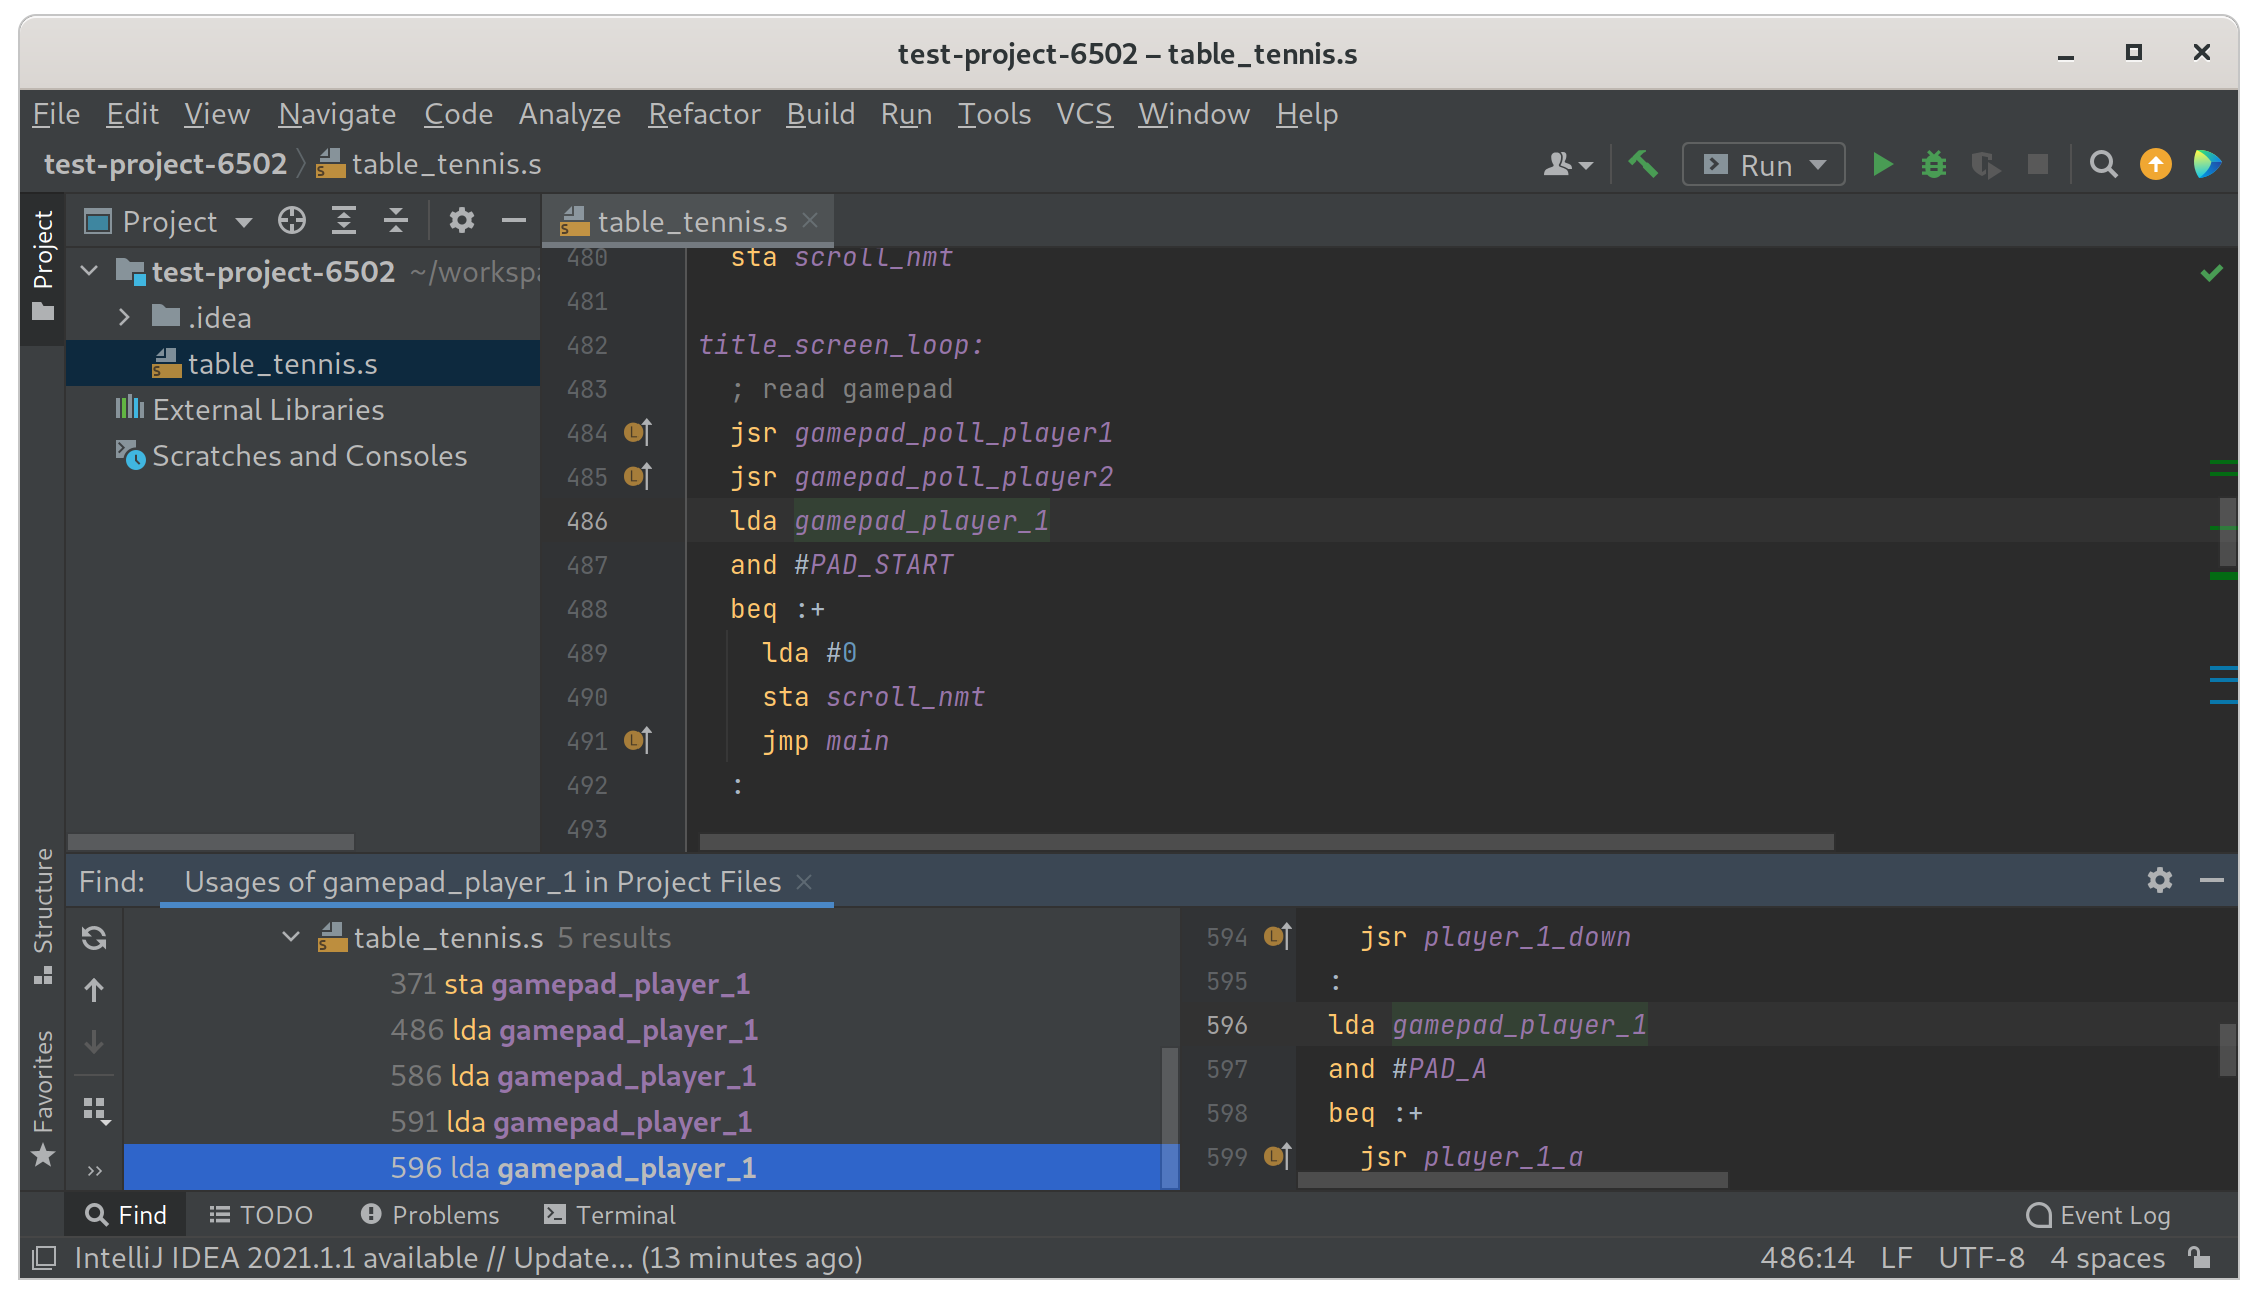
Task: Click the IntelliJ IDEA update notification text
Action: pyautogui.click(x=468, y=1258)
